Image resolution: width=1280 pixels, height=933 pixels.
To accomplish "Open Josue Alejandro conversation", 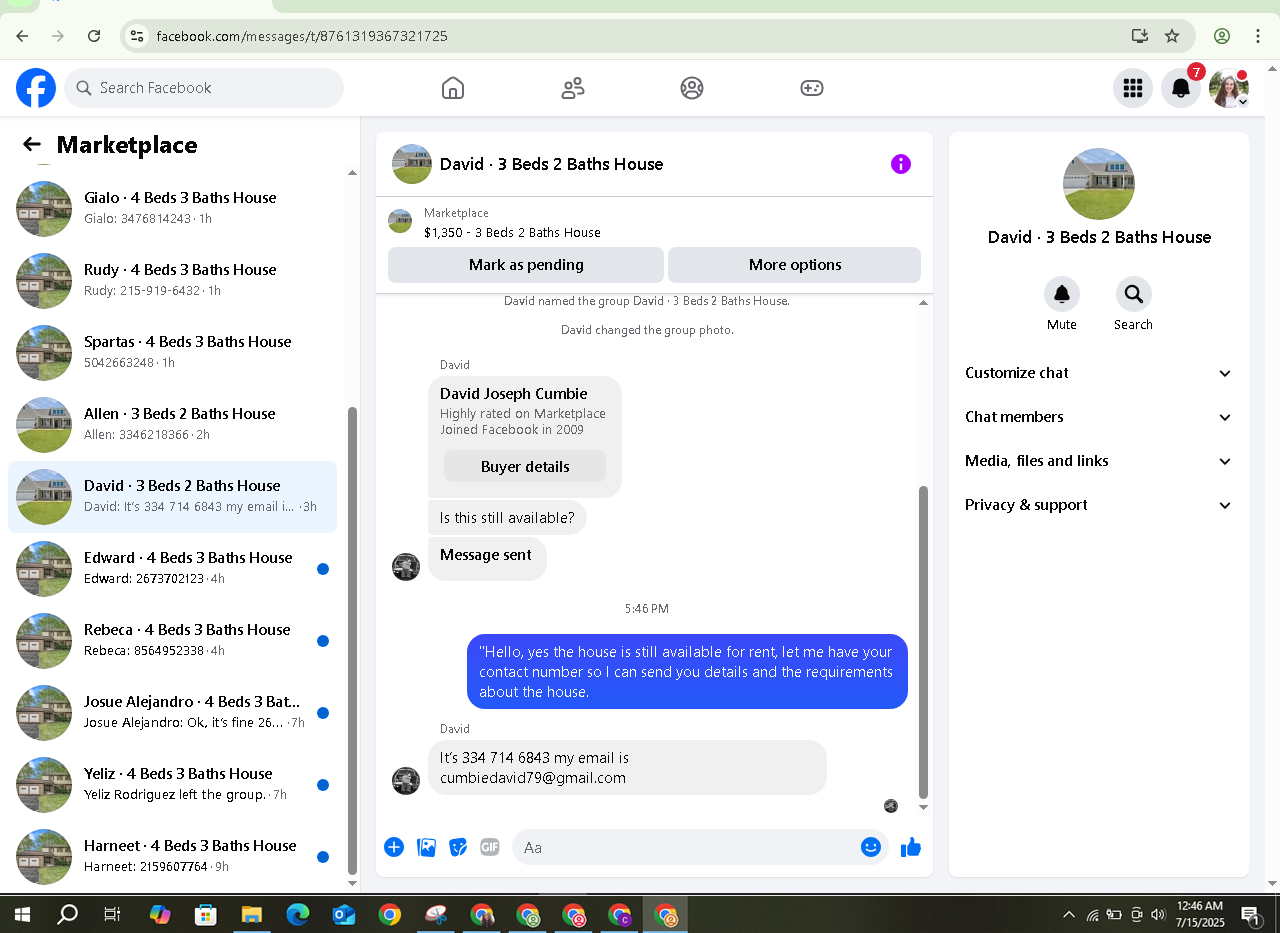I will [172, 713].
